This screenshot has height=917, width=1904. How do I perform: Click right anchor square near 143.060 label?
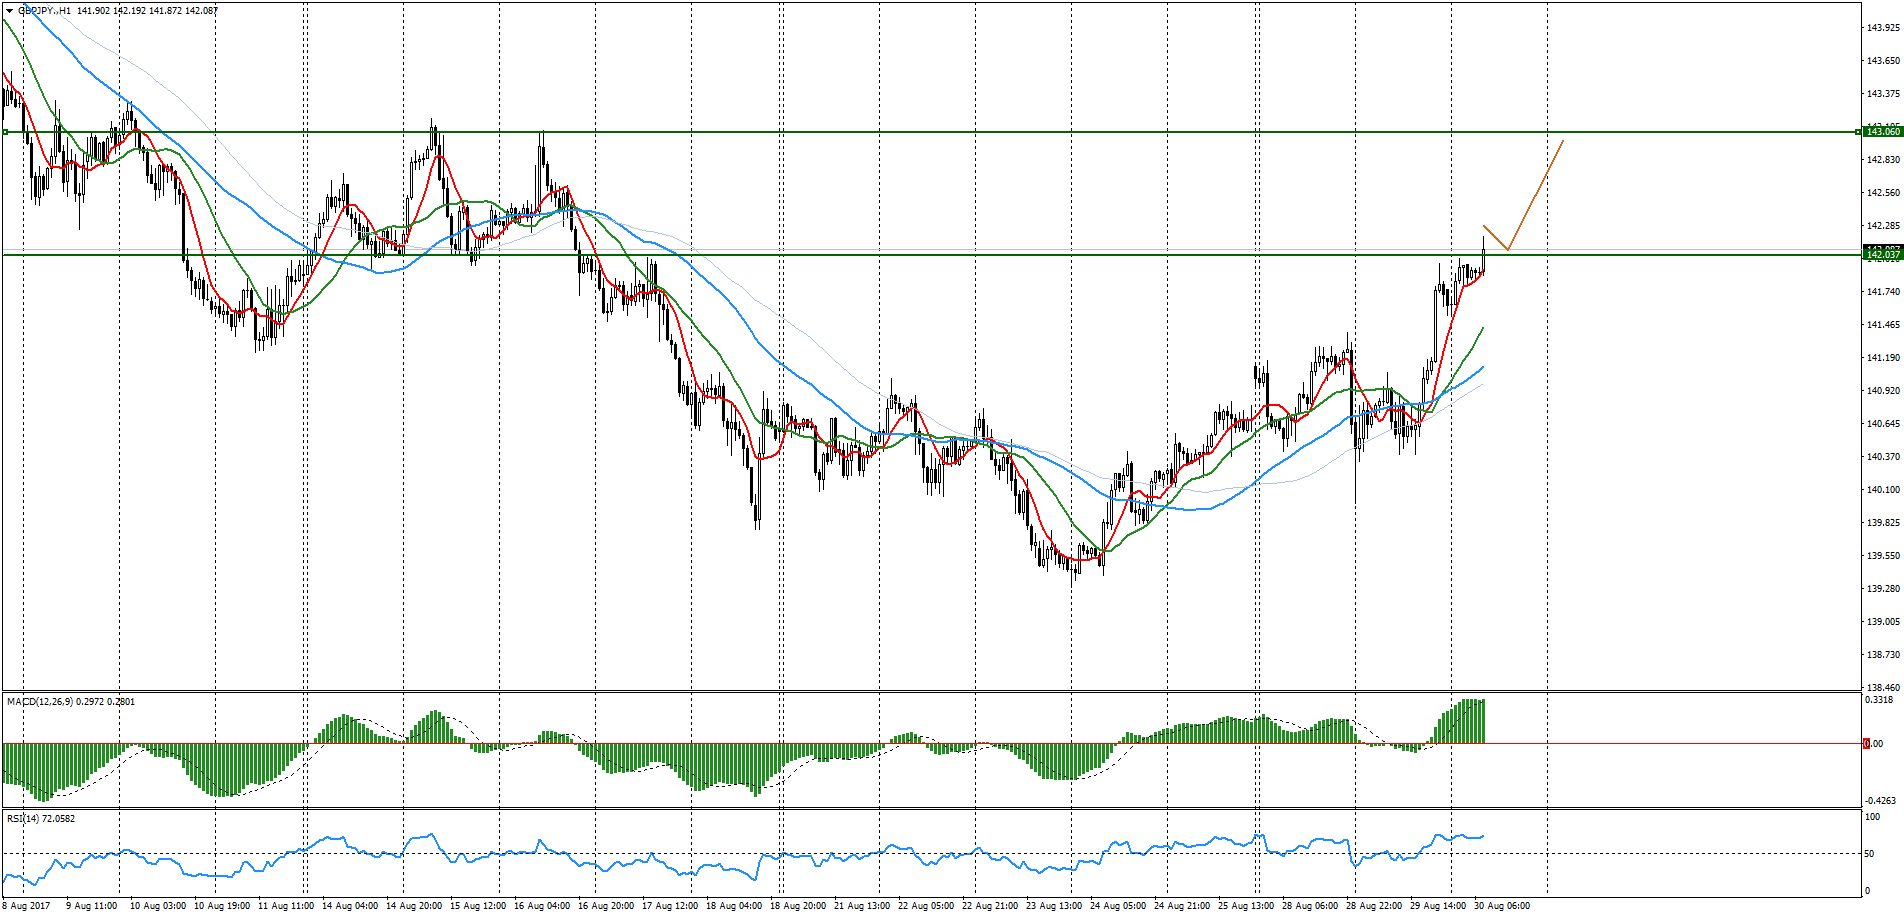point(1859,132)
